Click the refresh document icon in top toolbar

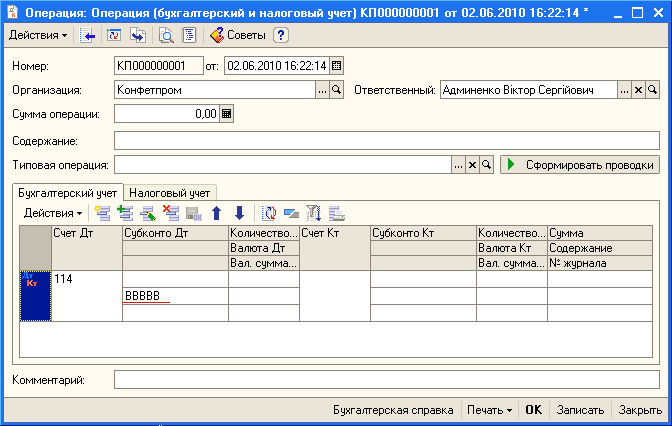(114, 36)
